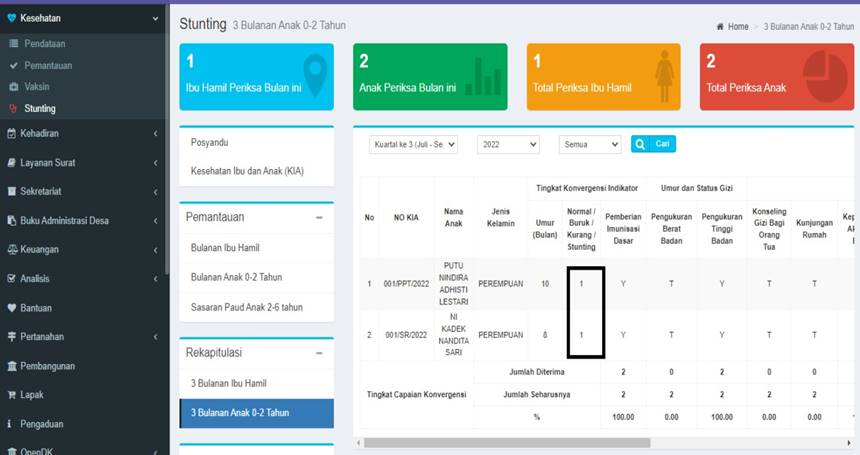Click the woman figure icon on orange card
This screenshot has width=860, height=455.
click(x=662, y=75)
